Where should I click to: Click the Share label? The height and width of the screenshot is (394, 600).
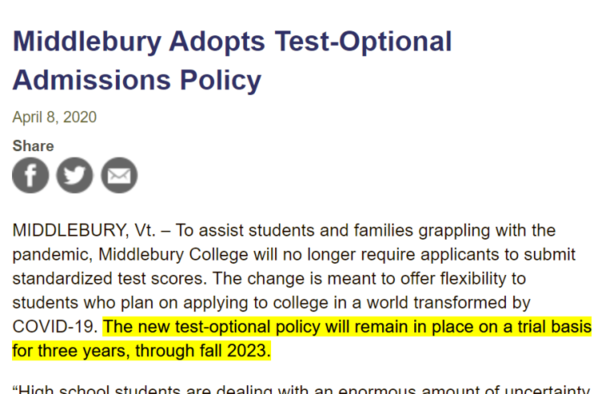[33, 146]
